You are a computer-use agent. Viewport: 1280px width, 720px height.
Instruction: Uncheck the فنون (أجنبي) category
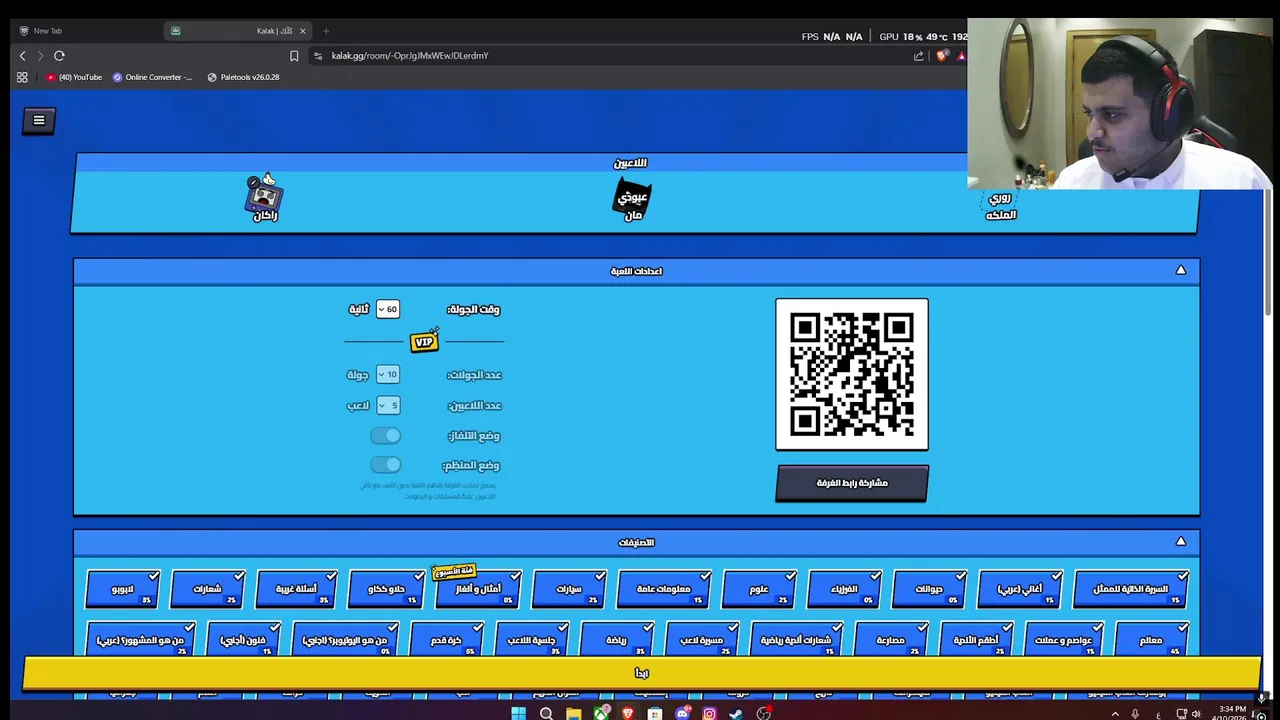(243, 640)
